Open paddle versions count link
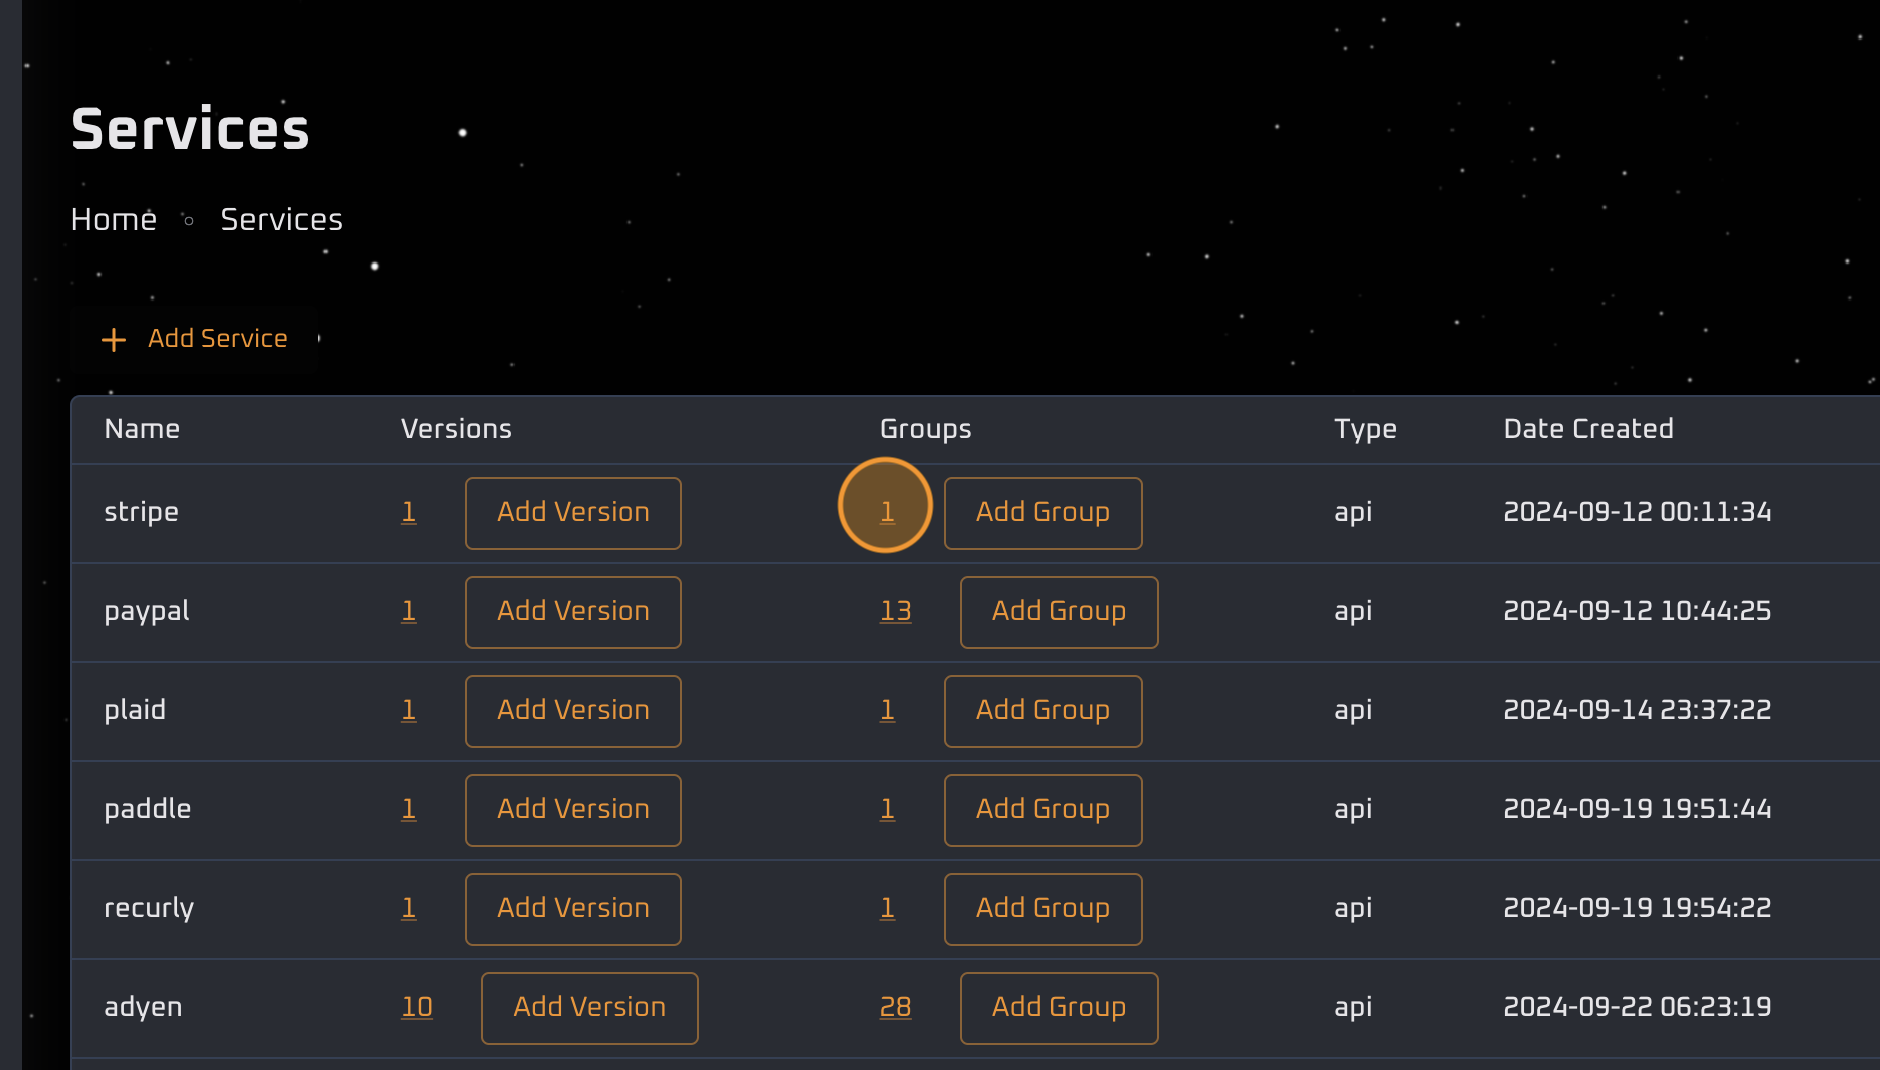This screenshot has height=1070, width=1880. 409,809
